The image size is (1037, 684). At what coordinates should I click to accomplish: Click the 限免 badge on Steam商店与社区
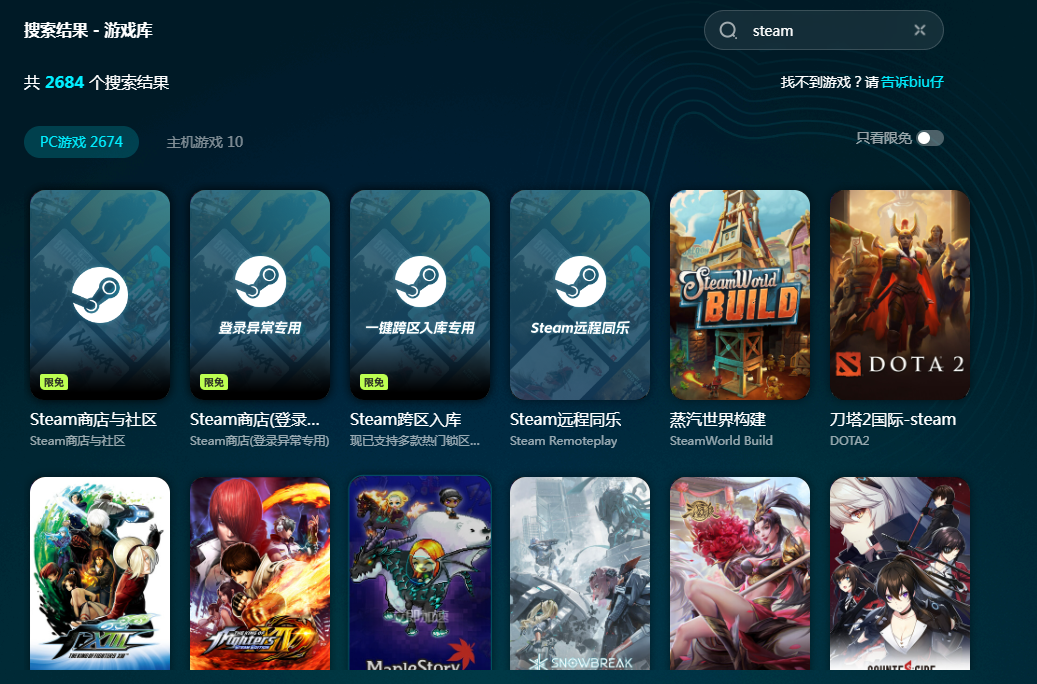[54, 382]
